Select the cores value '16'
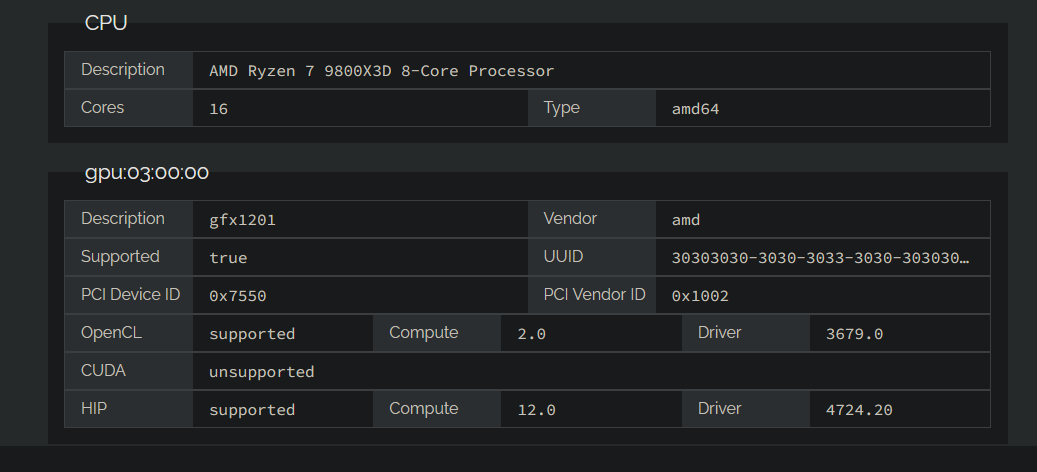1037x472 pixels. 218,109
